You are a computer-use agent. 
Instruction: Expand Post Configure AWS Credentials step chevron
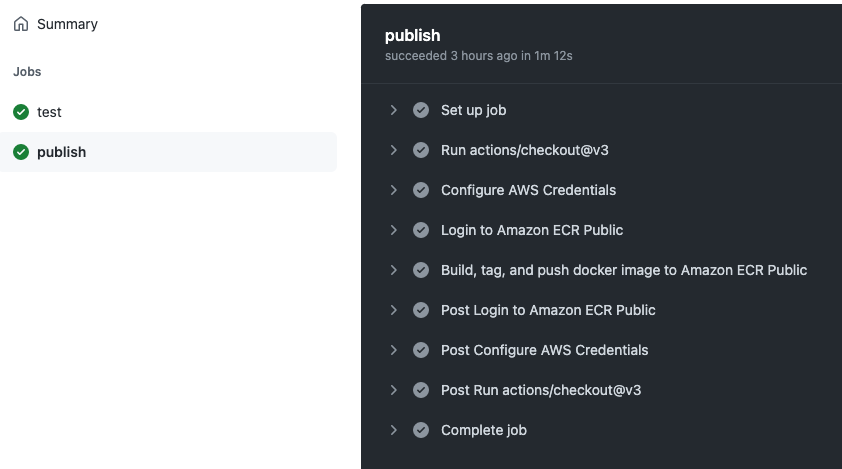click(394, 350)
